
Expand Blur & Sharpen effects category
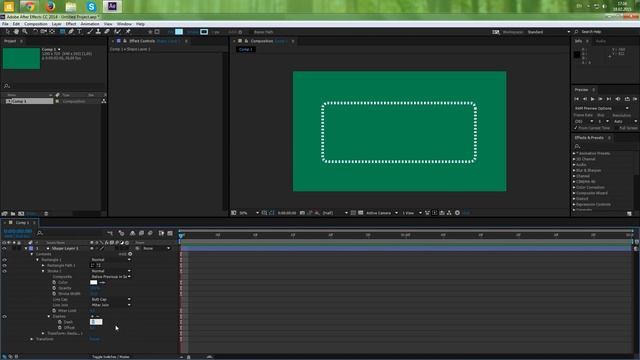coord(574,171)
